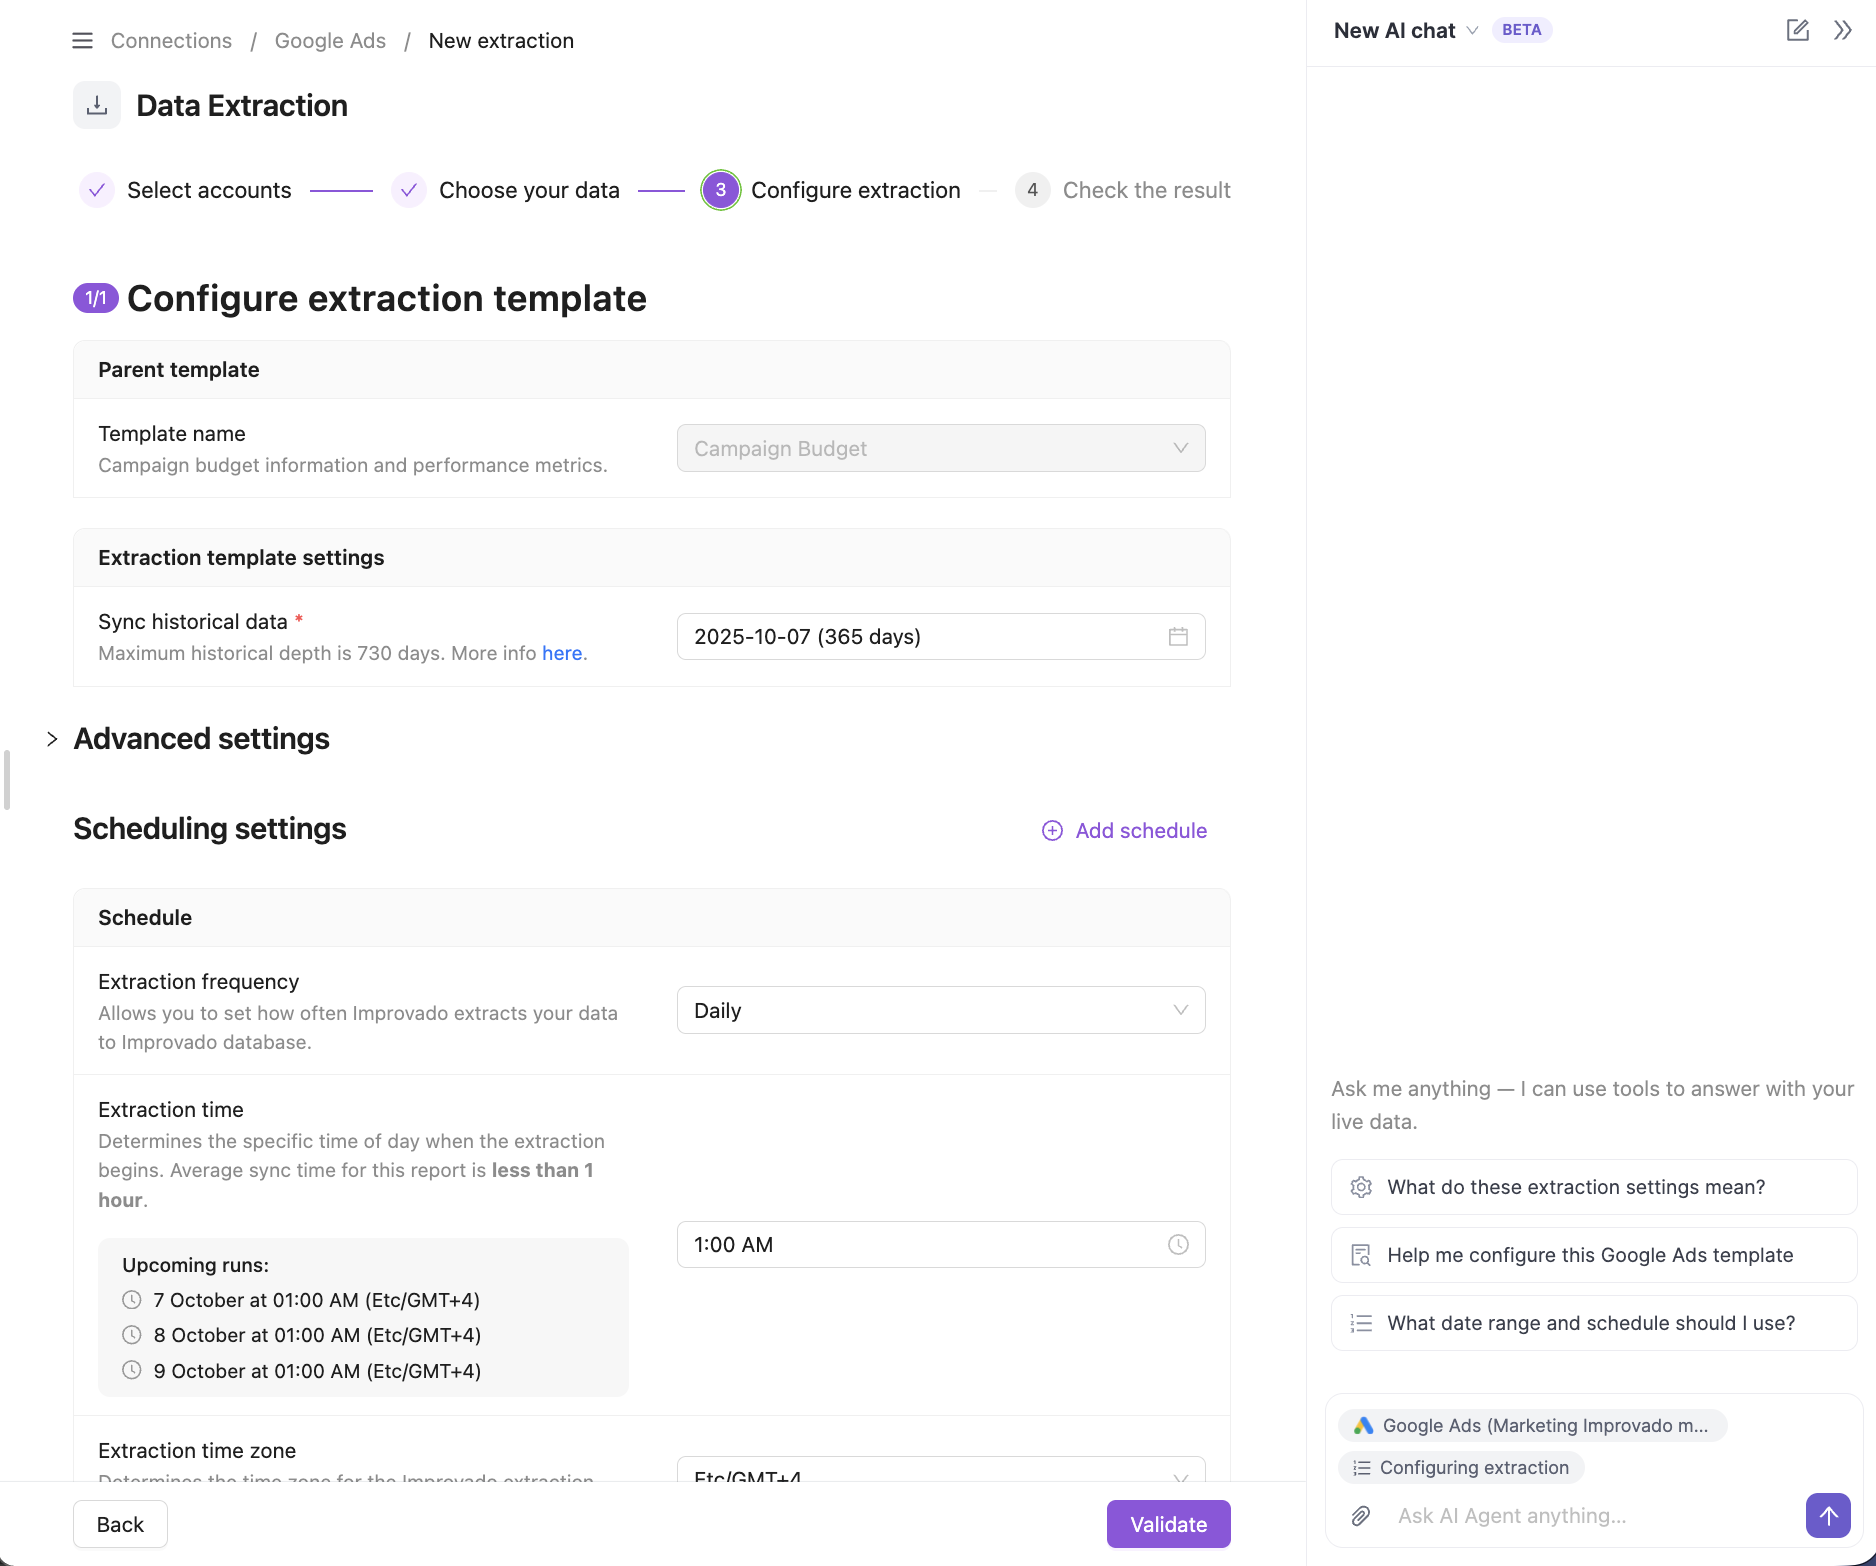The width and height of the screenshot is (1876, 1566).
Task: Click the Sync historical data date field
Action: (941, 637)
